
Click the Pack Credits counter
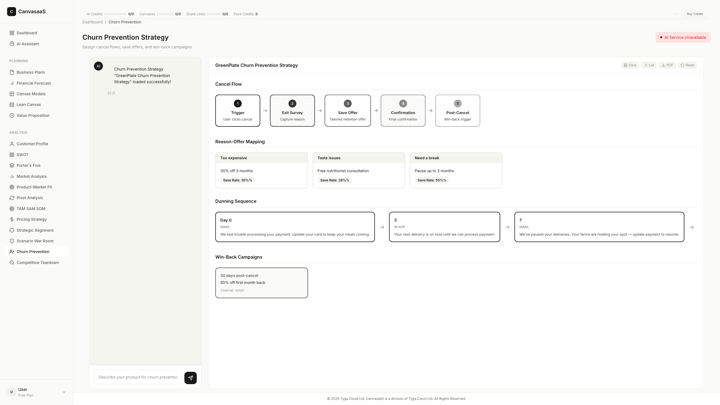pos(246,14)
